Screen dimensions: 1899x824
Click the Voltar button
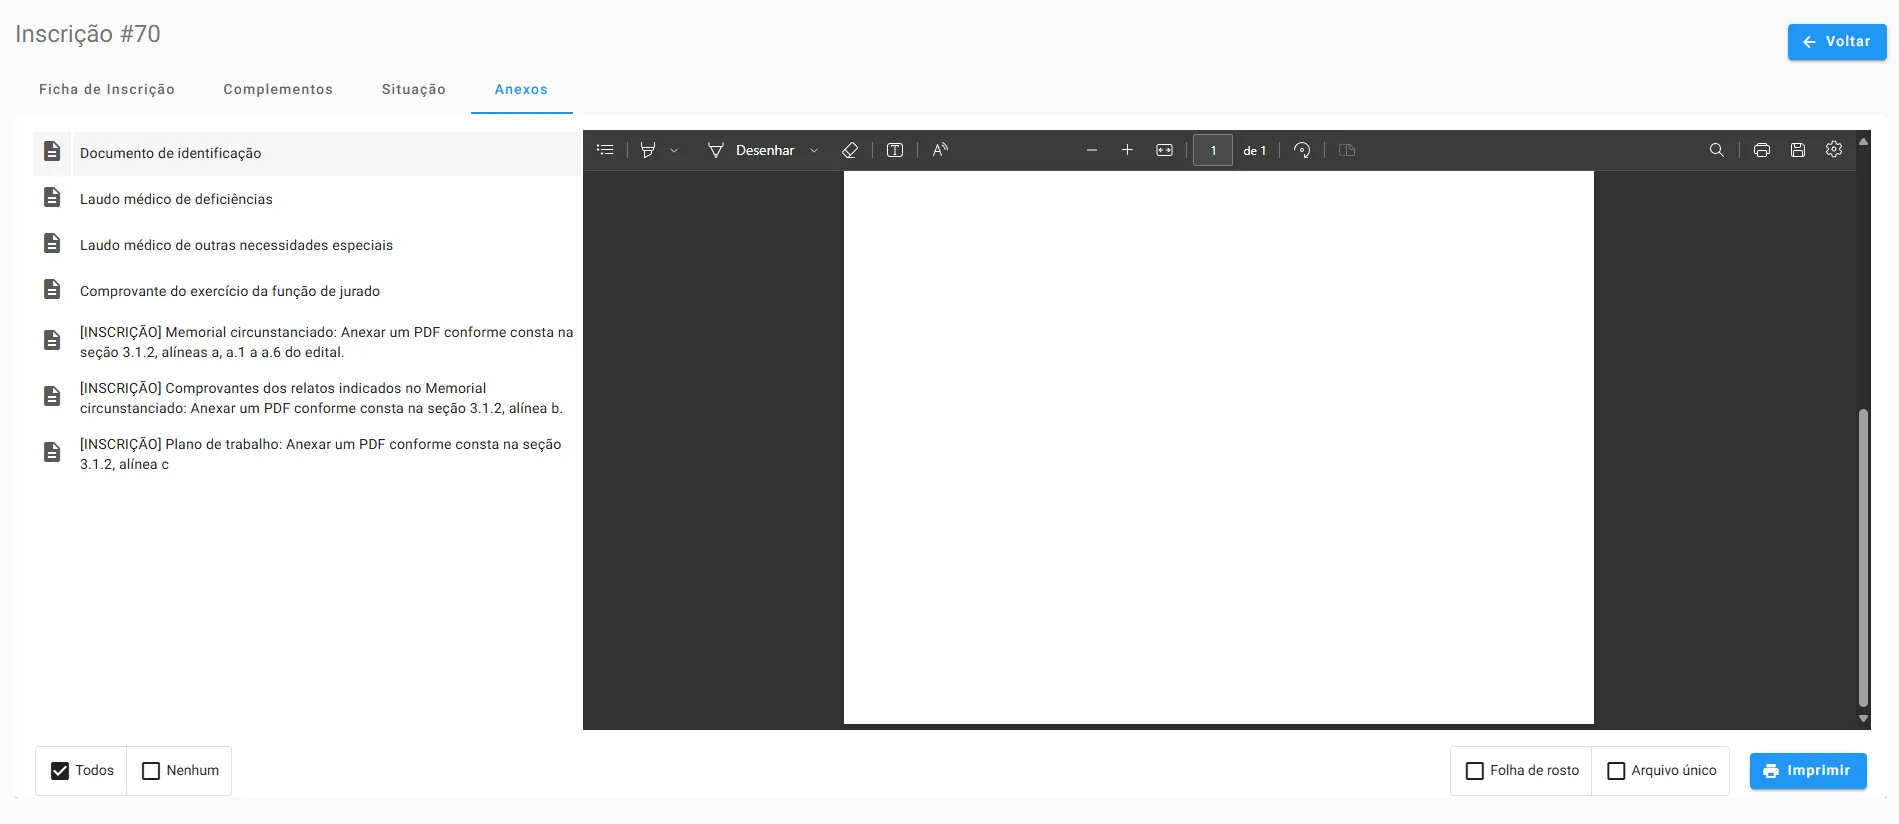click(x=1836, y=42)
